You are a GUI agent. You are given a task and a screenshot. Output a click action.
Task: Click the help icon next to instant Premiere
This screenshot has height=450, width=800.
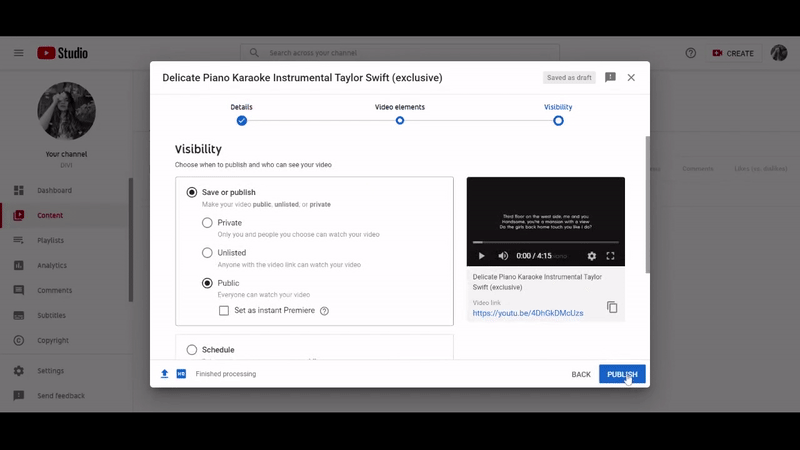point(324,311)
